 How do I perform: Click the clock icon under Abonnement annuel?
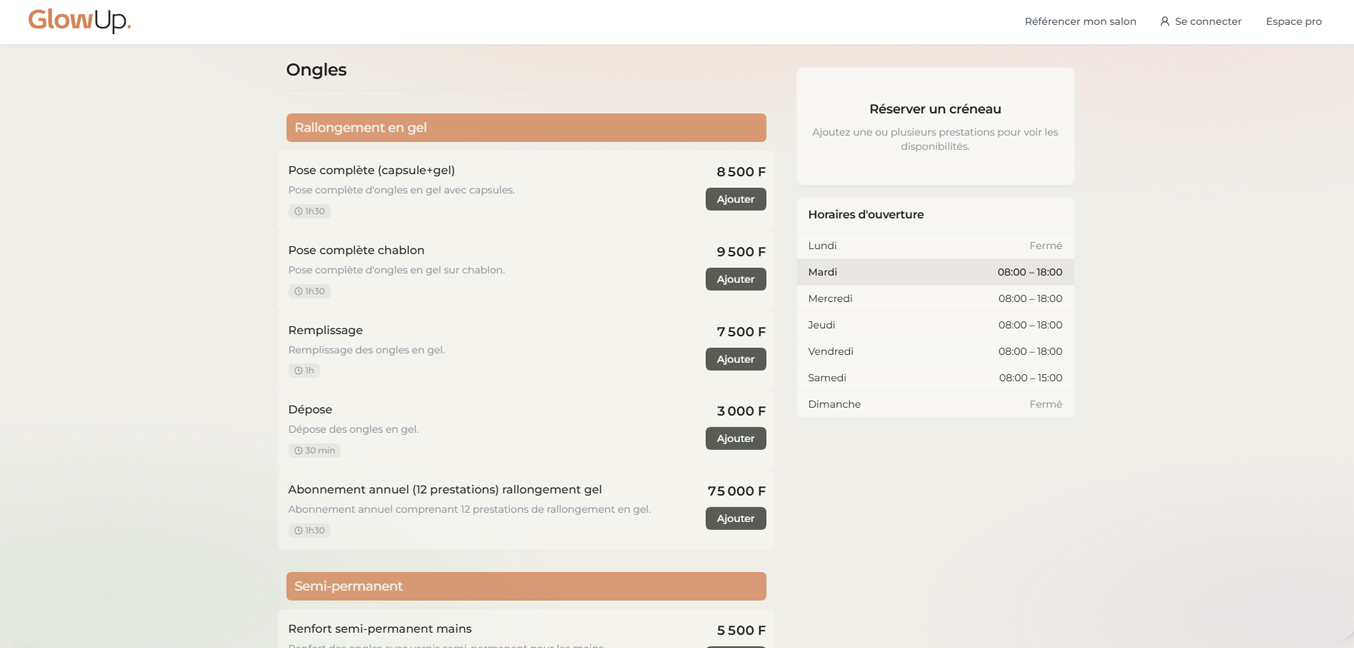pos(298,531)
